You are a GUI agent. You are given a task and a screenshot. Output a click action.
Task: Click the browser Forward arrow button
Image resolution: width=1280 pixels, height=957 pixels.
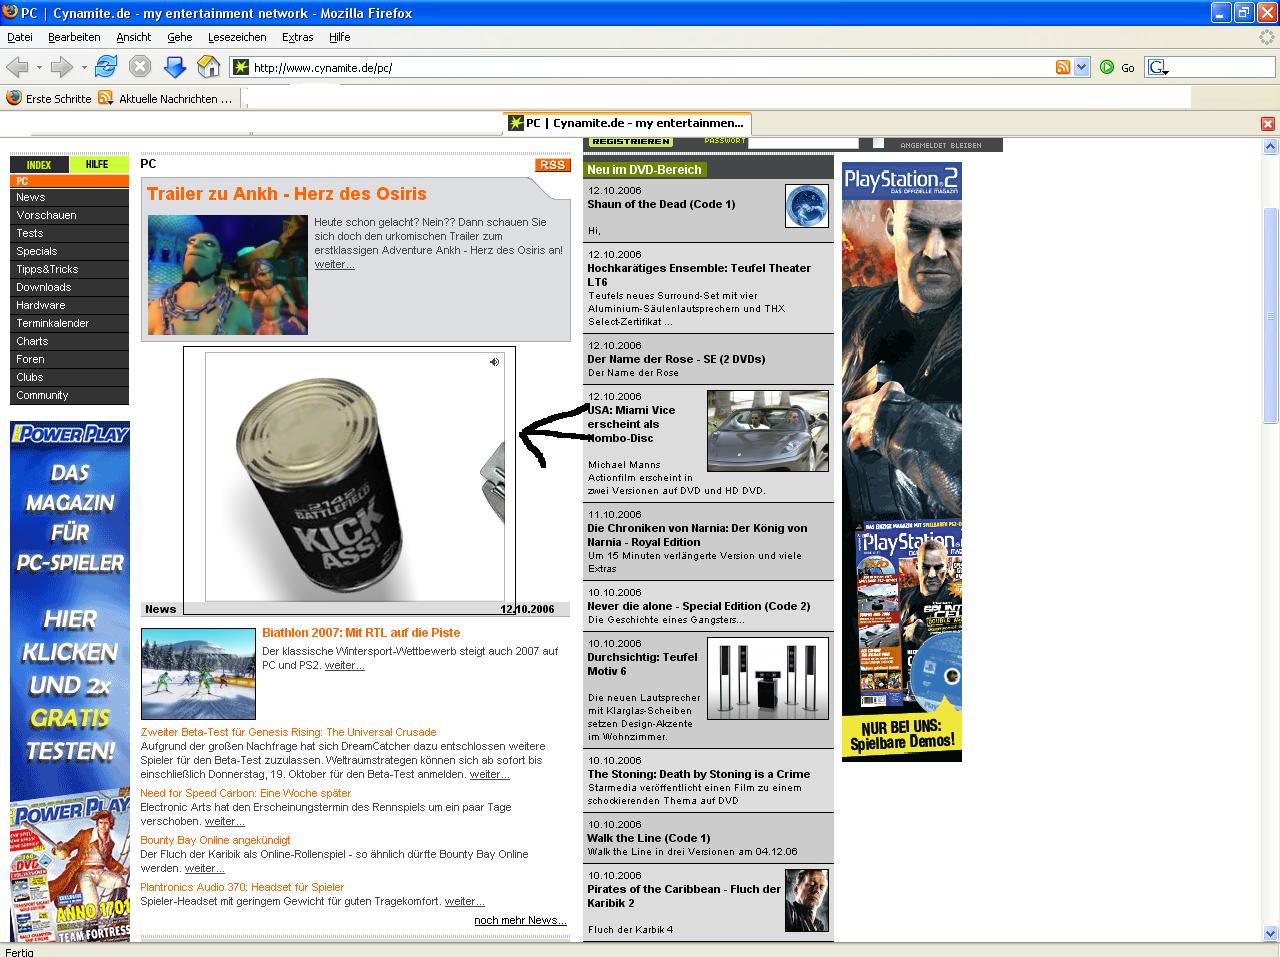[x=61, y=67]
